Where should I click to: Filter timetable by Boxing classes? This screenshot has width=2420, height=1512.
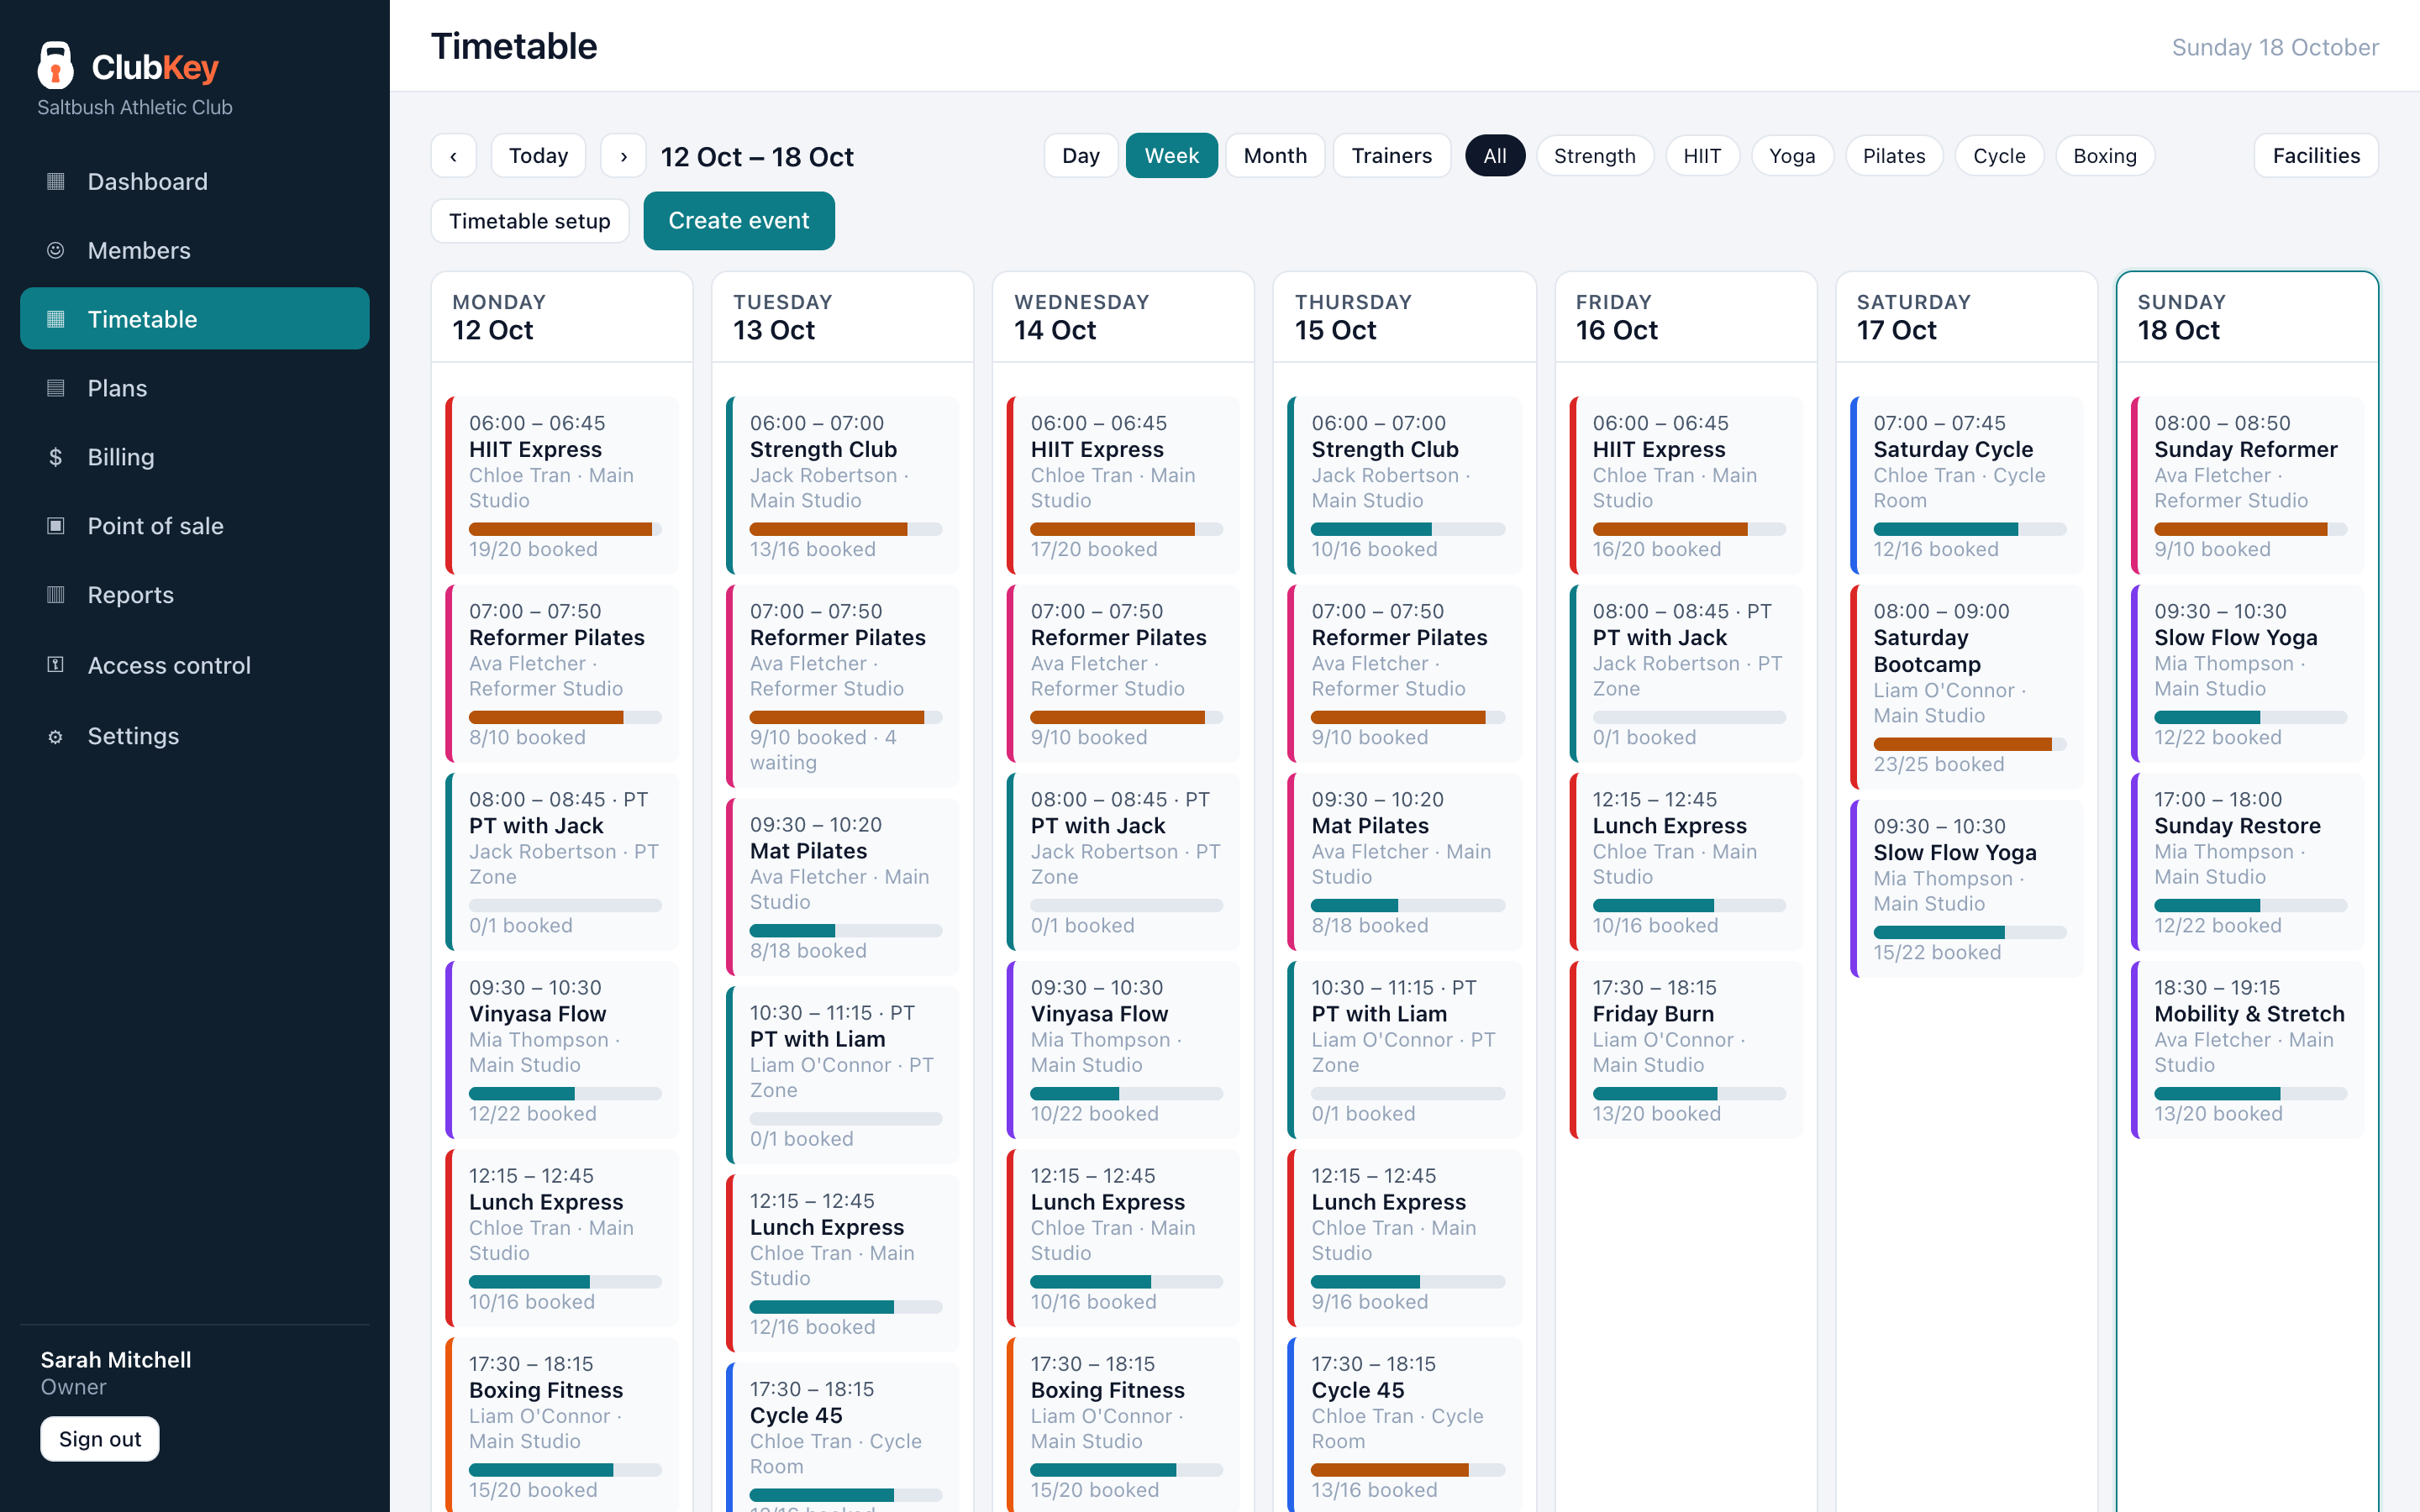tap(2105, 156)
